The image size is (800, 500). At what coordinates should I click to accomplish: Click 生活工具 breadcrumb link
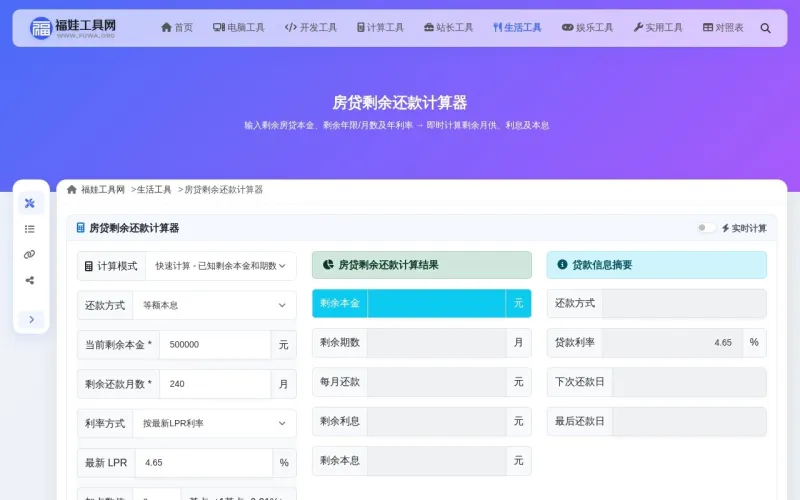click(154, 190)
